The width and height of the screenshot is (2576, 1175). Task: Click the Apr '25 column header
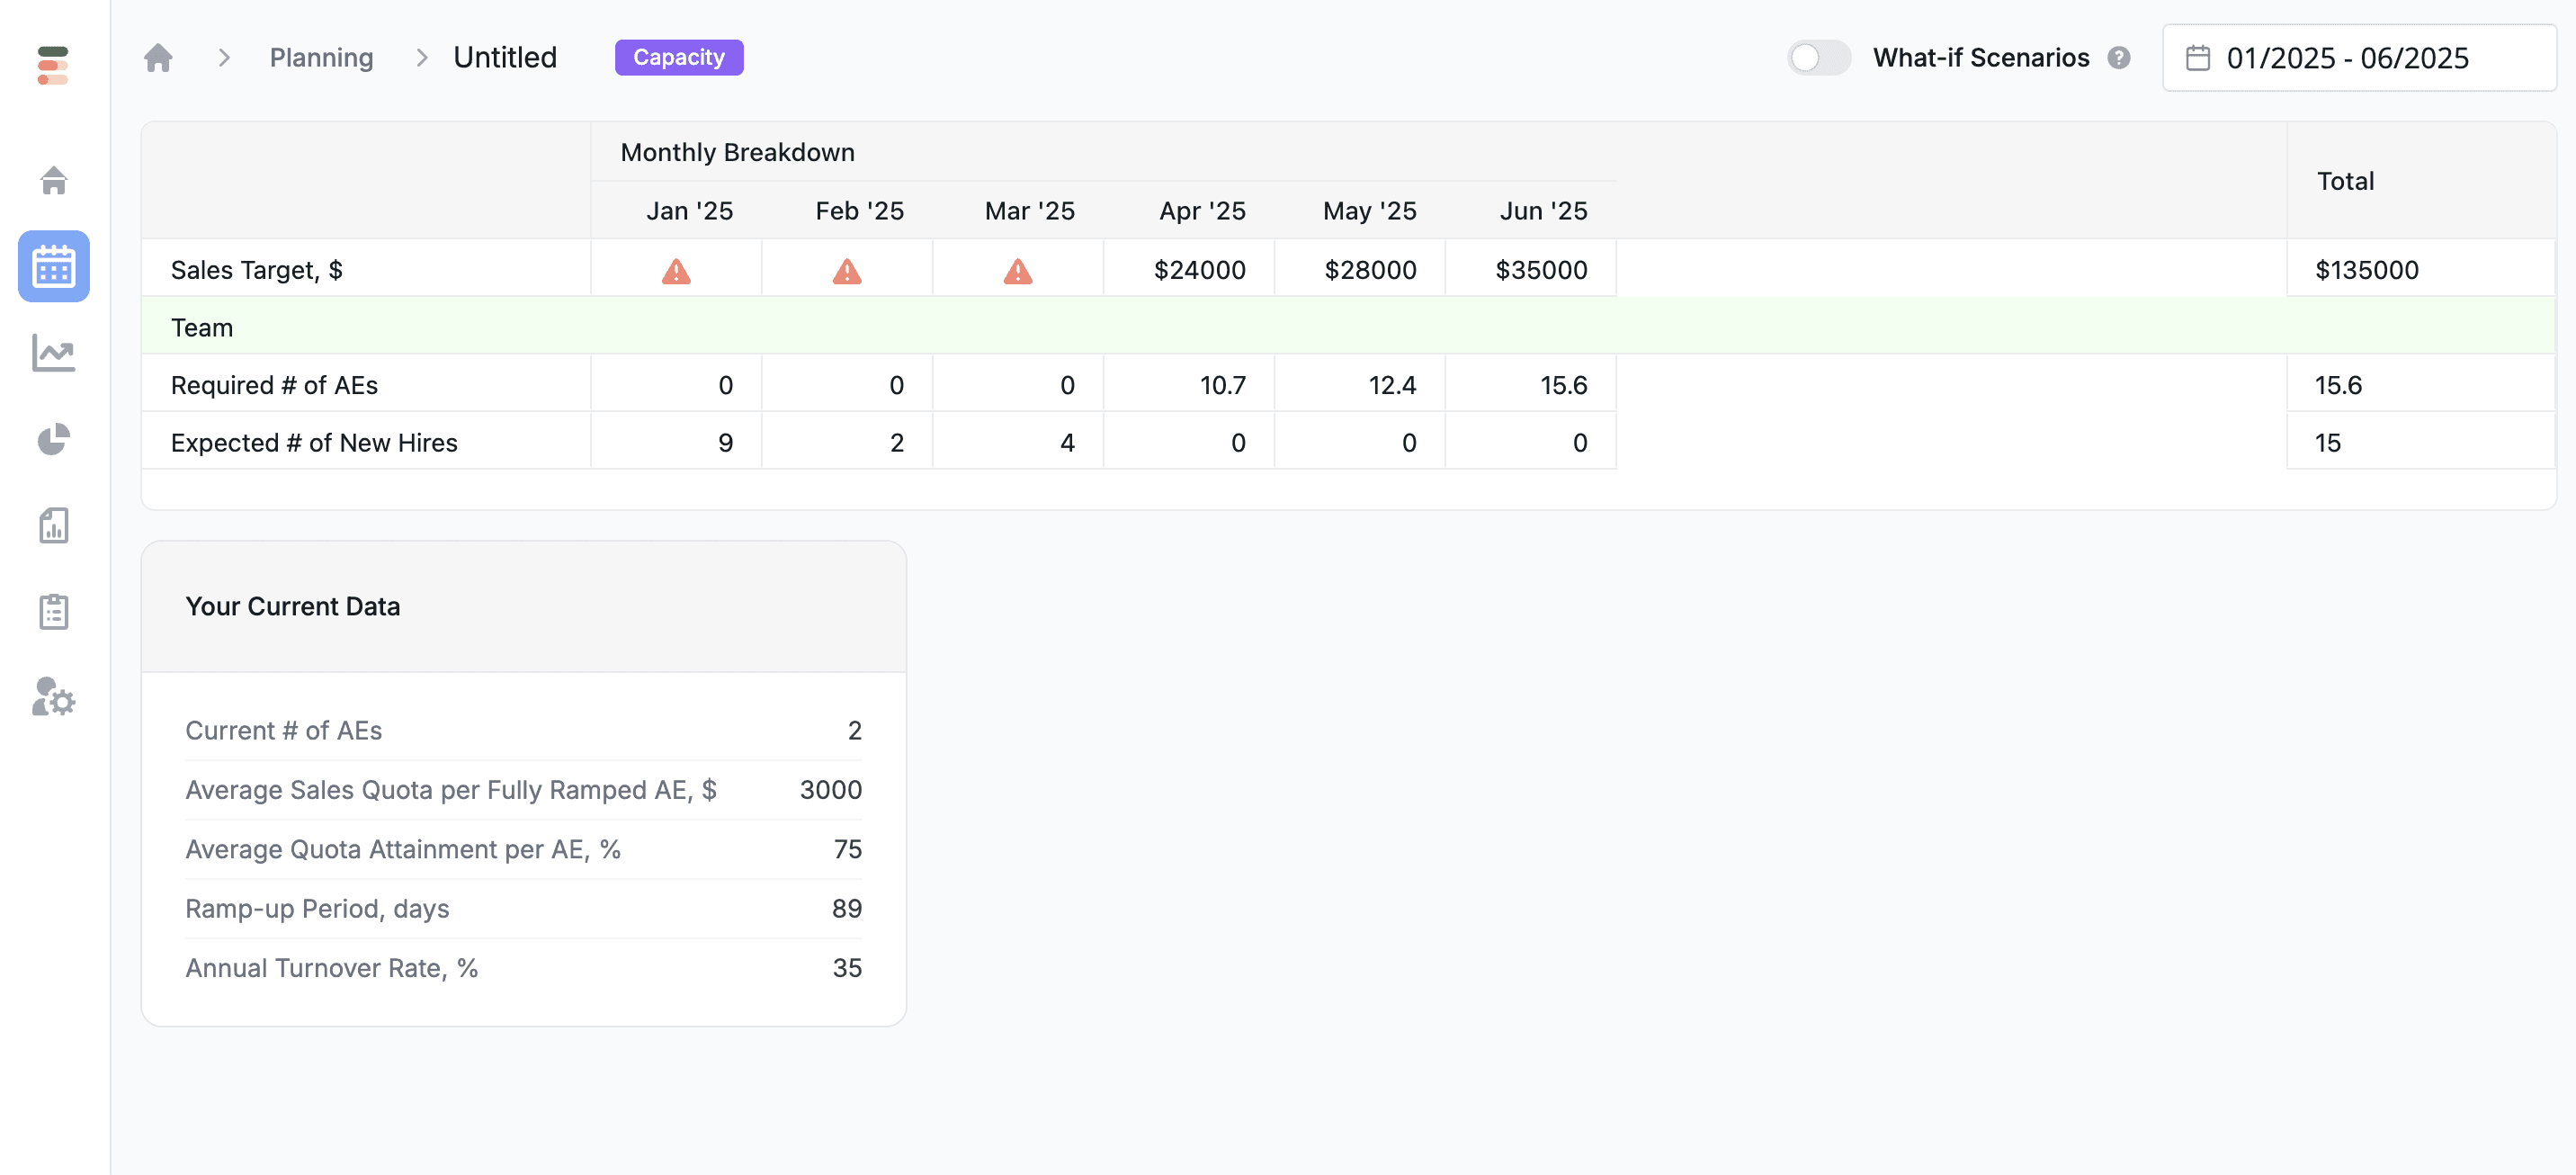(1202, 211)
